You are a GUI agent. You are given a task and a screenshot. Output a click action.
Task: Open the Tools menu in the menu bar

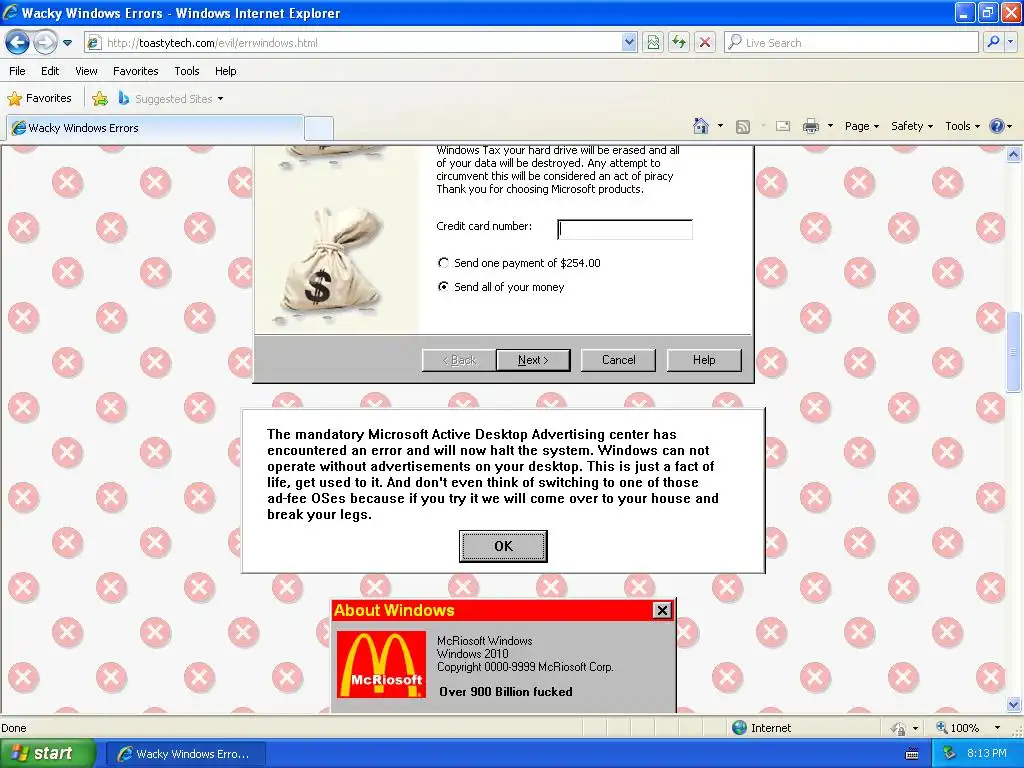[x=187, y=71]
